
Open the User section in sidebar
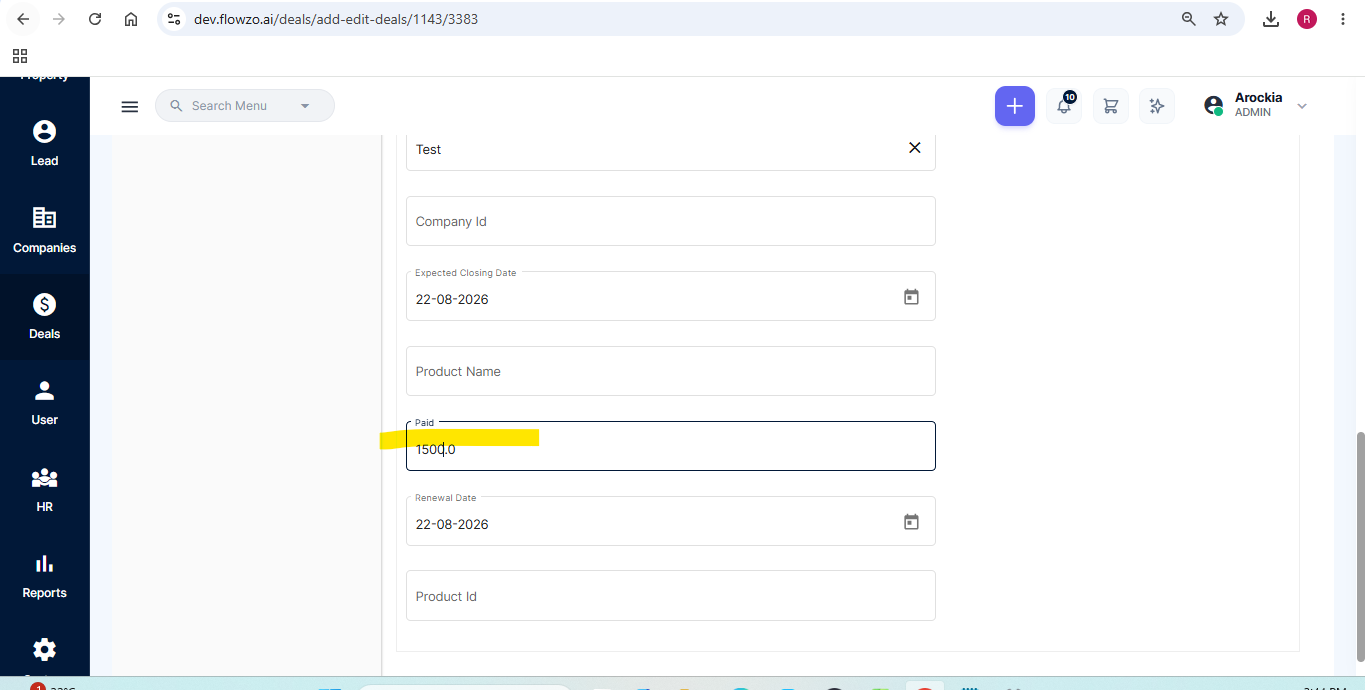44,403
